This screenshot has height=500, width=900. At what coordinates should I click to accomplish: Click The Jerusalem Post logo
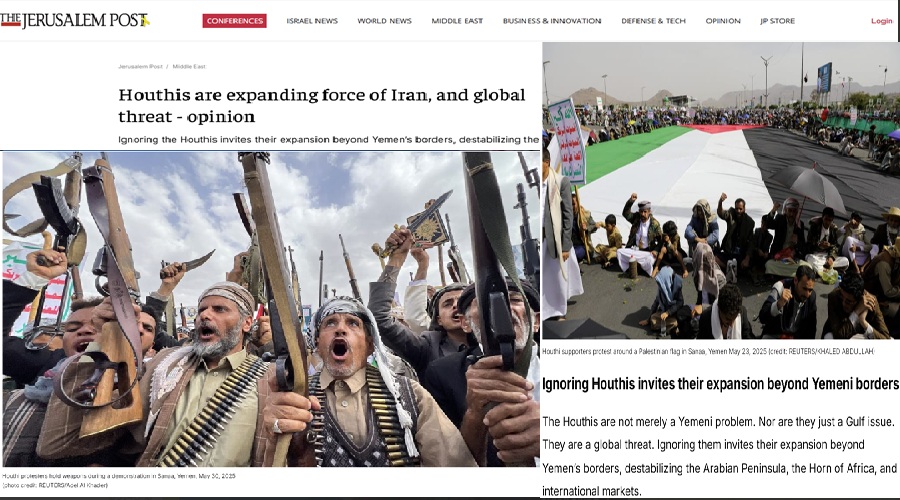[75, 21]
